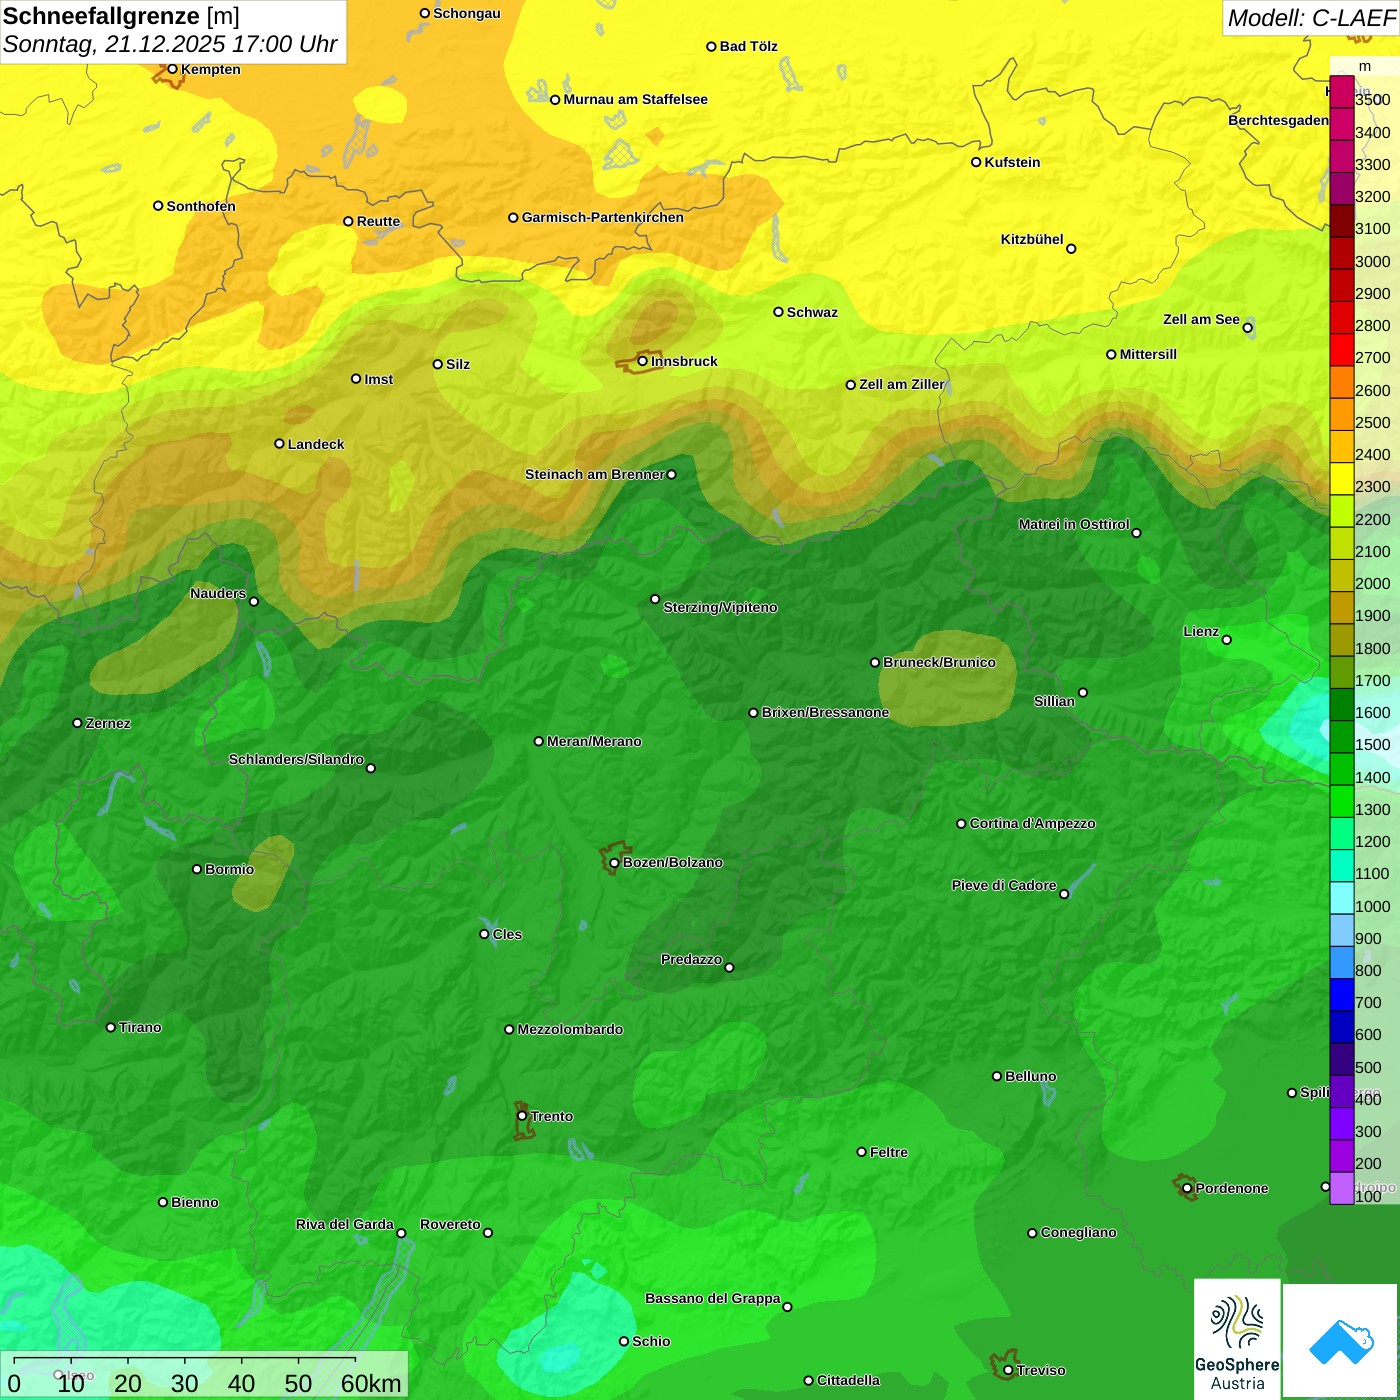The height and width of the screenshot is (1400, 1400).
Task: Click the Schwaz label
Action: pyautogui.click(x=812, y=312)
